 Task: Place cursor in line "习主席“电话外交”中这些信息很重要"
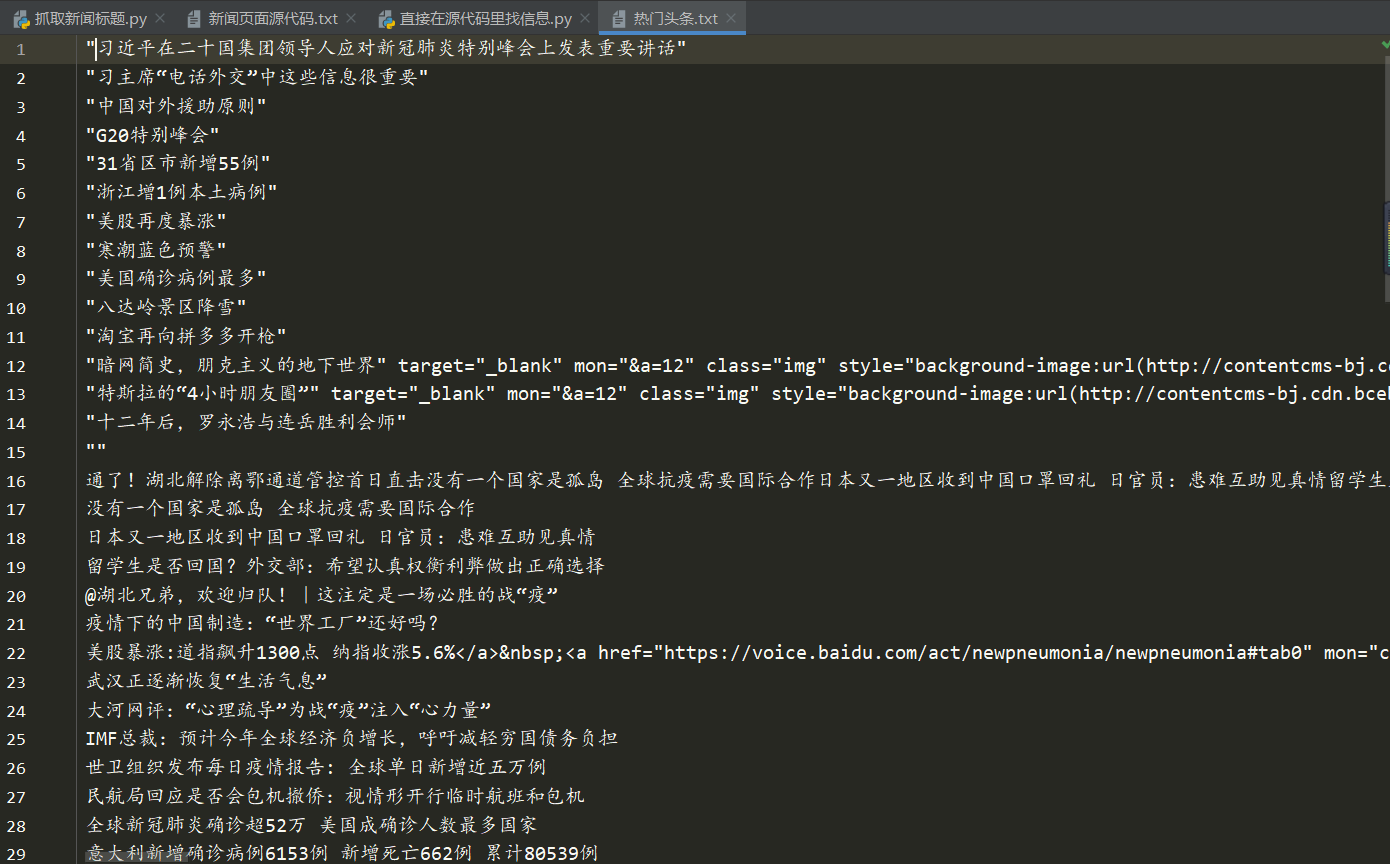pyautogui.click(x=257, y=77)
